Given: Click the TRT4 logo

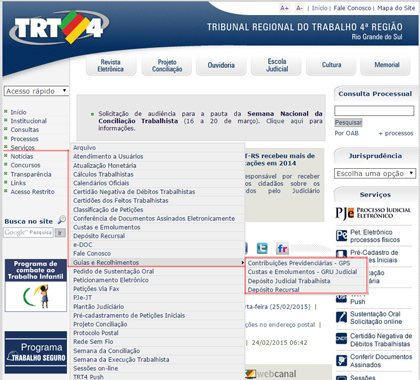Looking at the screenshot, I should pyautogui.click(x=59, y=27).
